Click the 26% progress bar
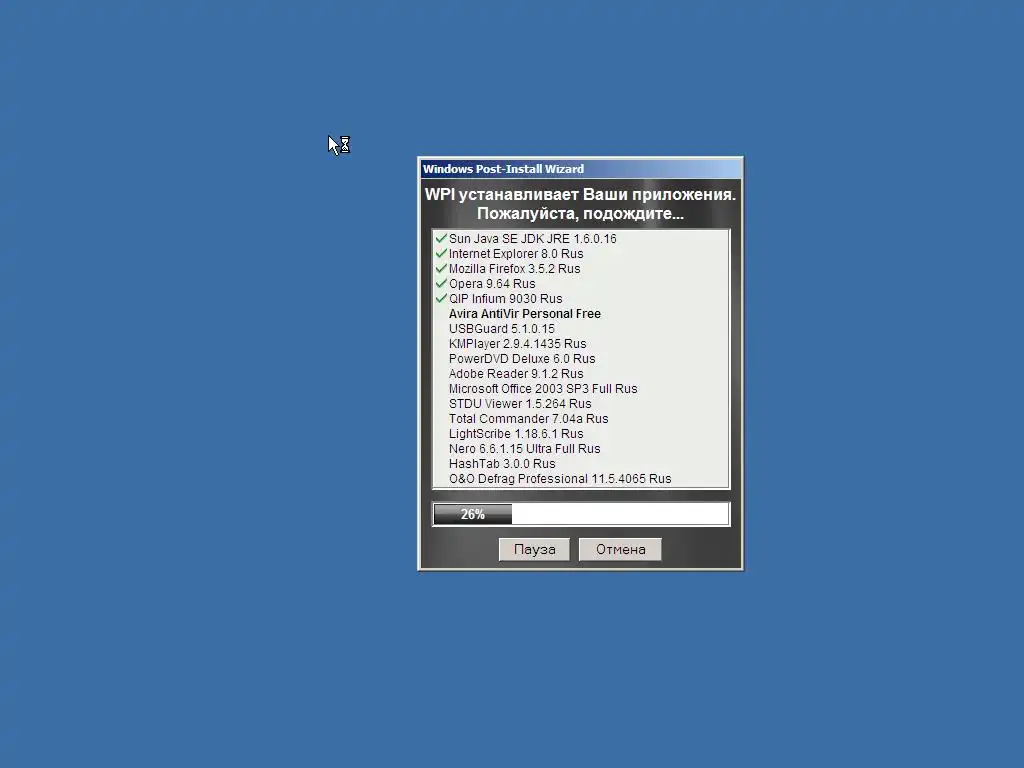This screenshot has width=1024, height=768. click(581, 514)
